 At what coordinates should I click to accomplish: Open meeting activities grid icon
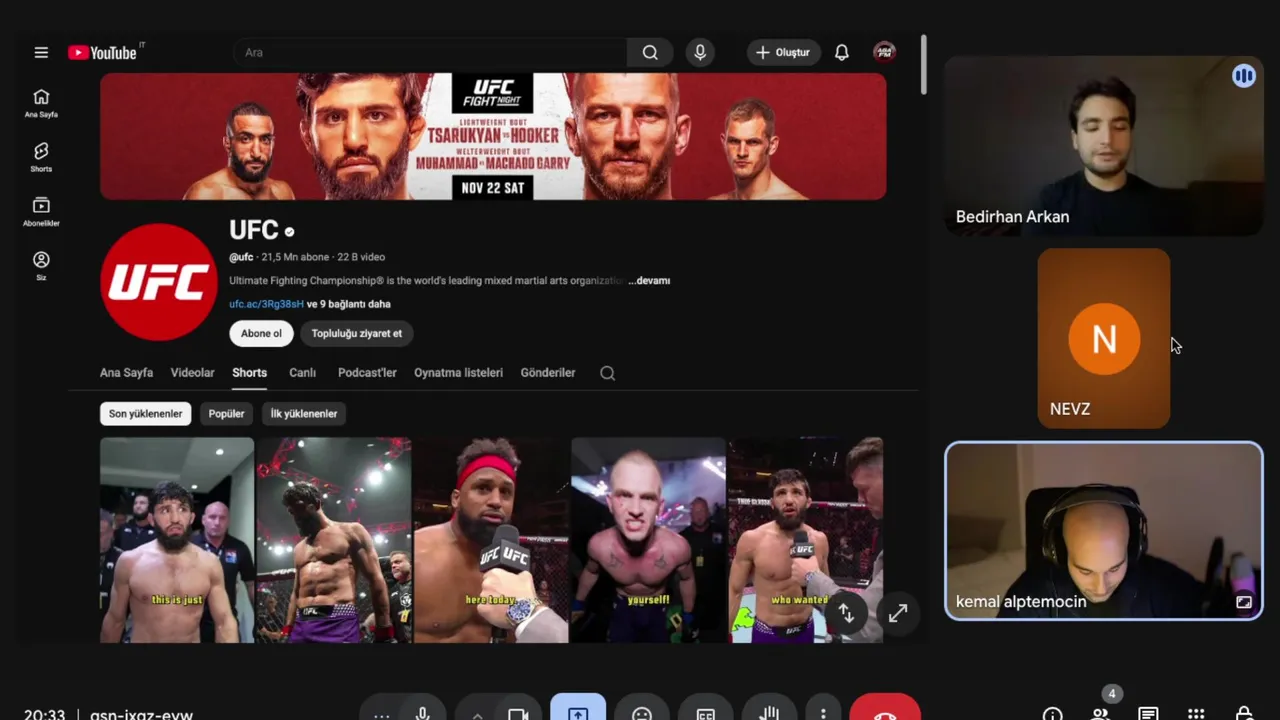coord(1196,715)
